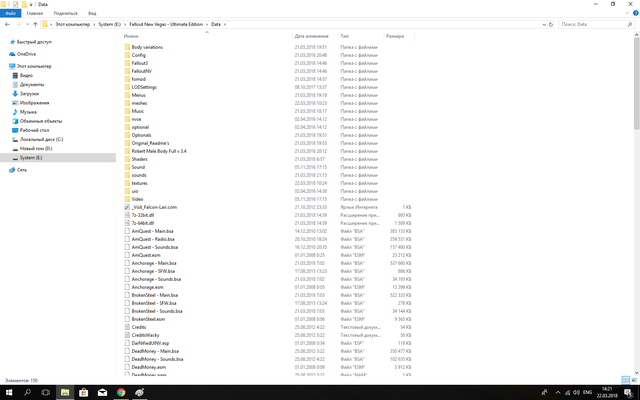
Task: Select Этот компьютер in navigation pane
Action: pos(34,66)
